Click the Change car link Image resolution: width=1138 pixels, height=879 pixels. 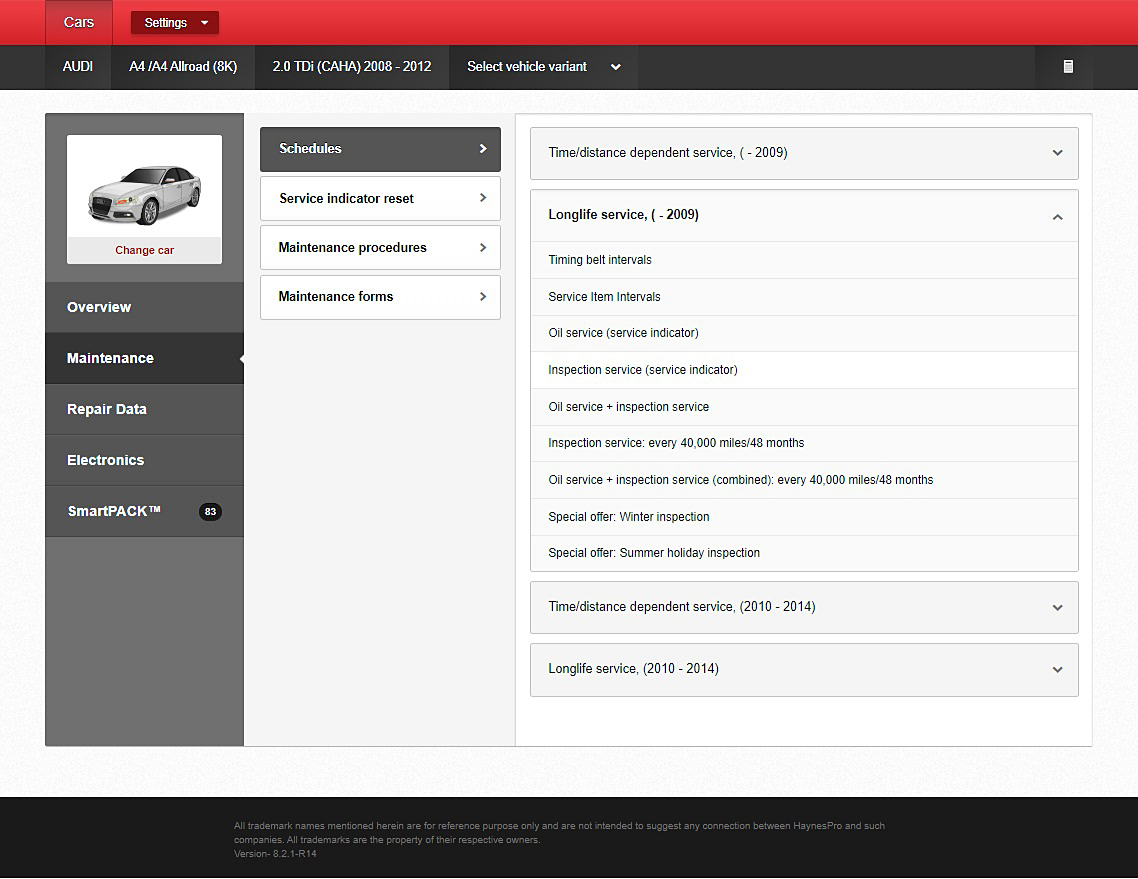click(x=144, y=250)
